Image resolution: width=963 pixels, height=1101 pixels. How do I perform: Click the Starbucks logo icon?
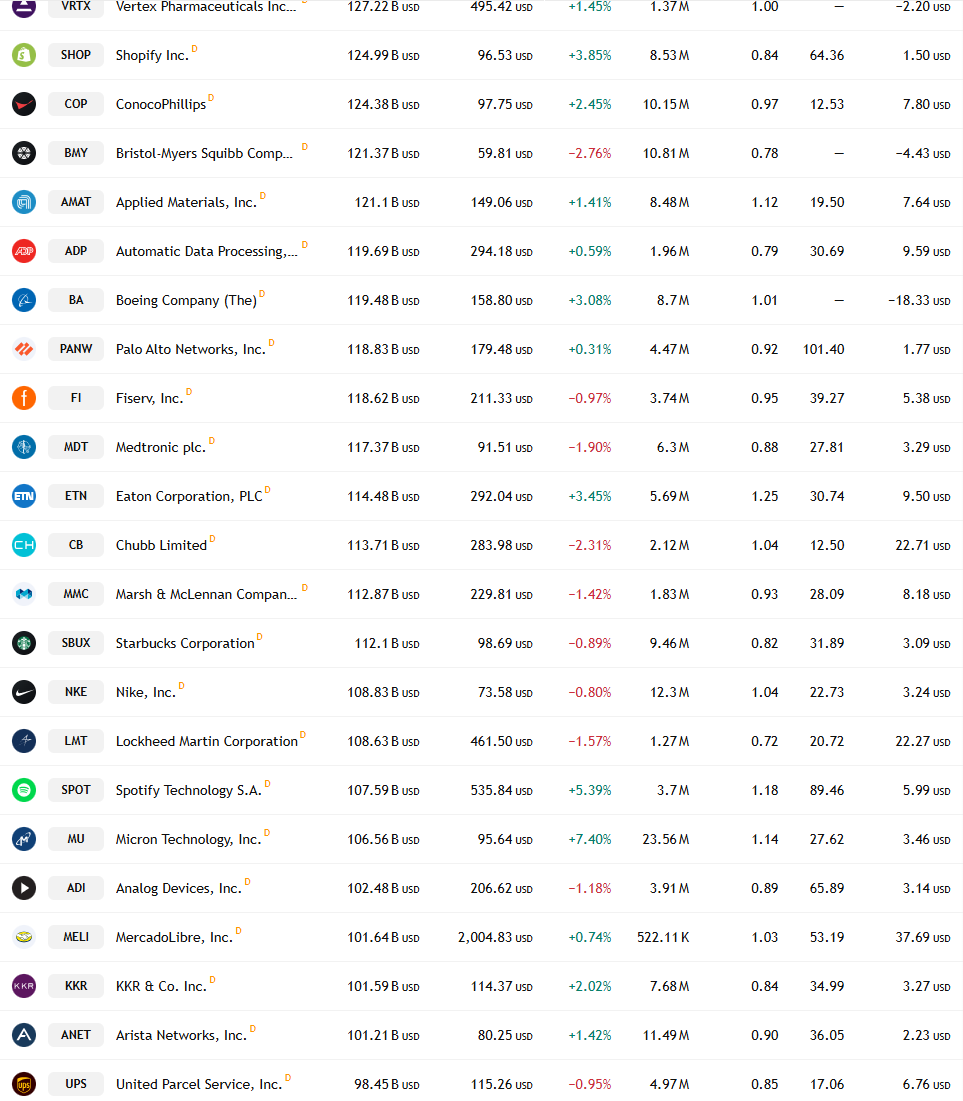pos(24,642)
